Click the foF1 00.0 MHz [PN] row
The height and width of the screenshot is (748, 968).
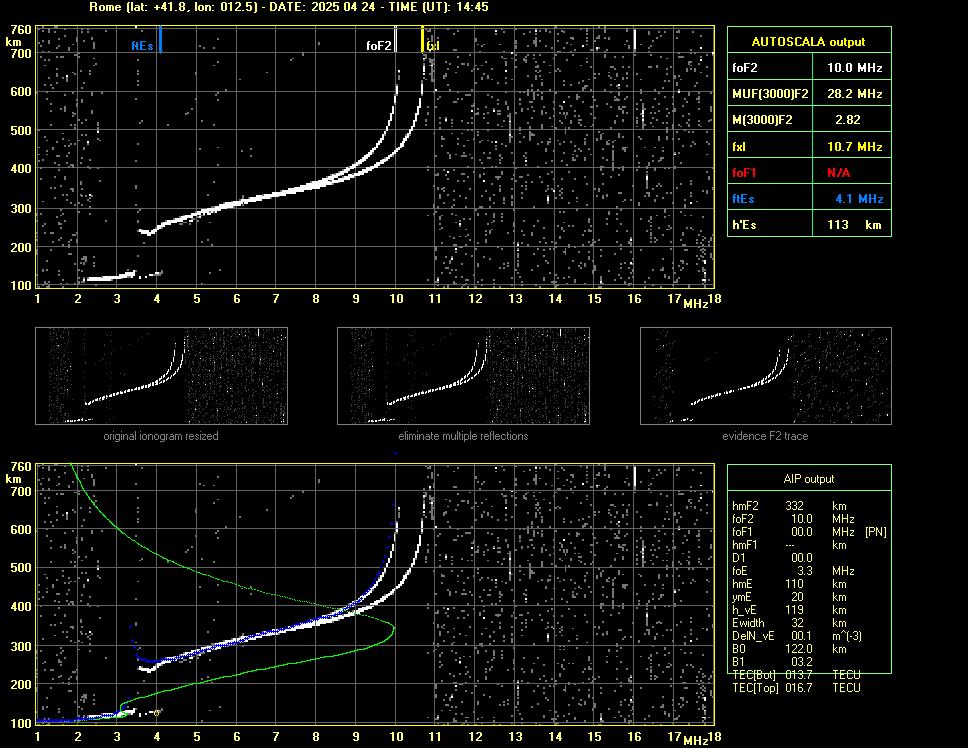(809, 532)
